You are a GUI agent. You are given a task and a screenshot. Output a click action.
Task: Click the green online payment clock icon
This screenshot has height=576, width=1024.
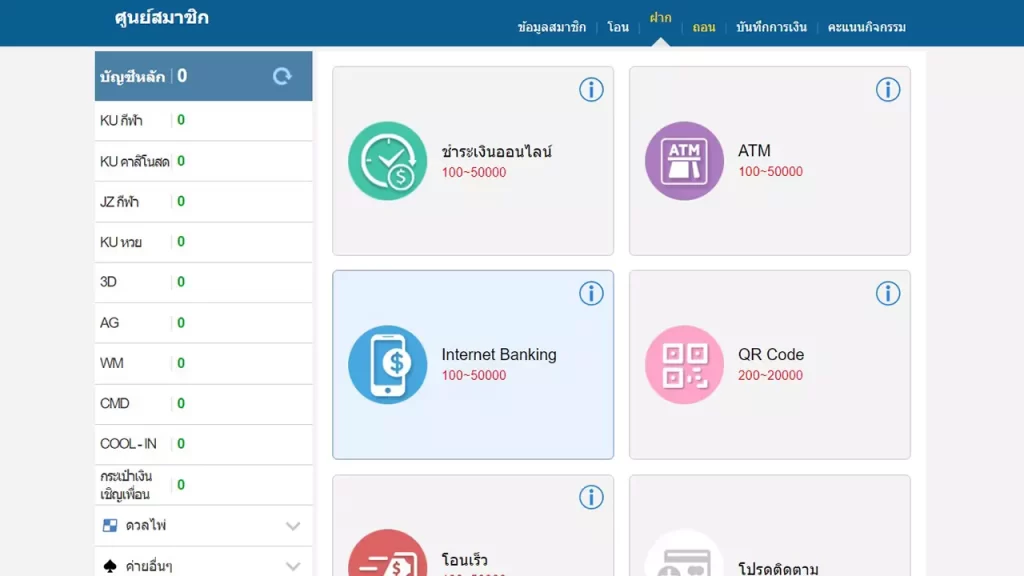(387, 161)
